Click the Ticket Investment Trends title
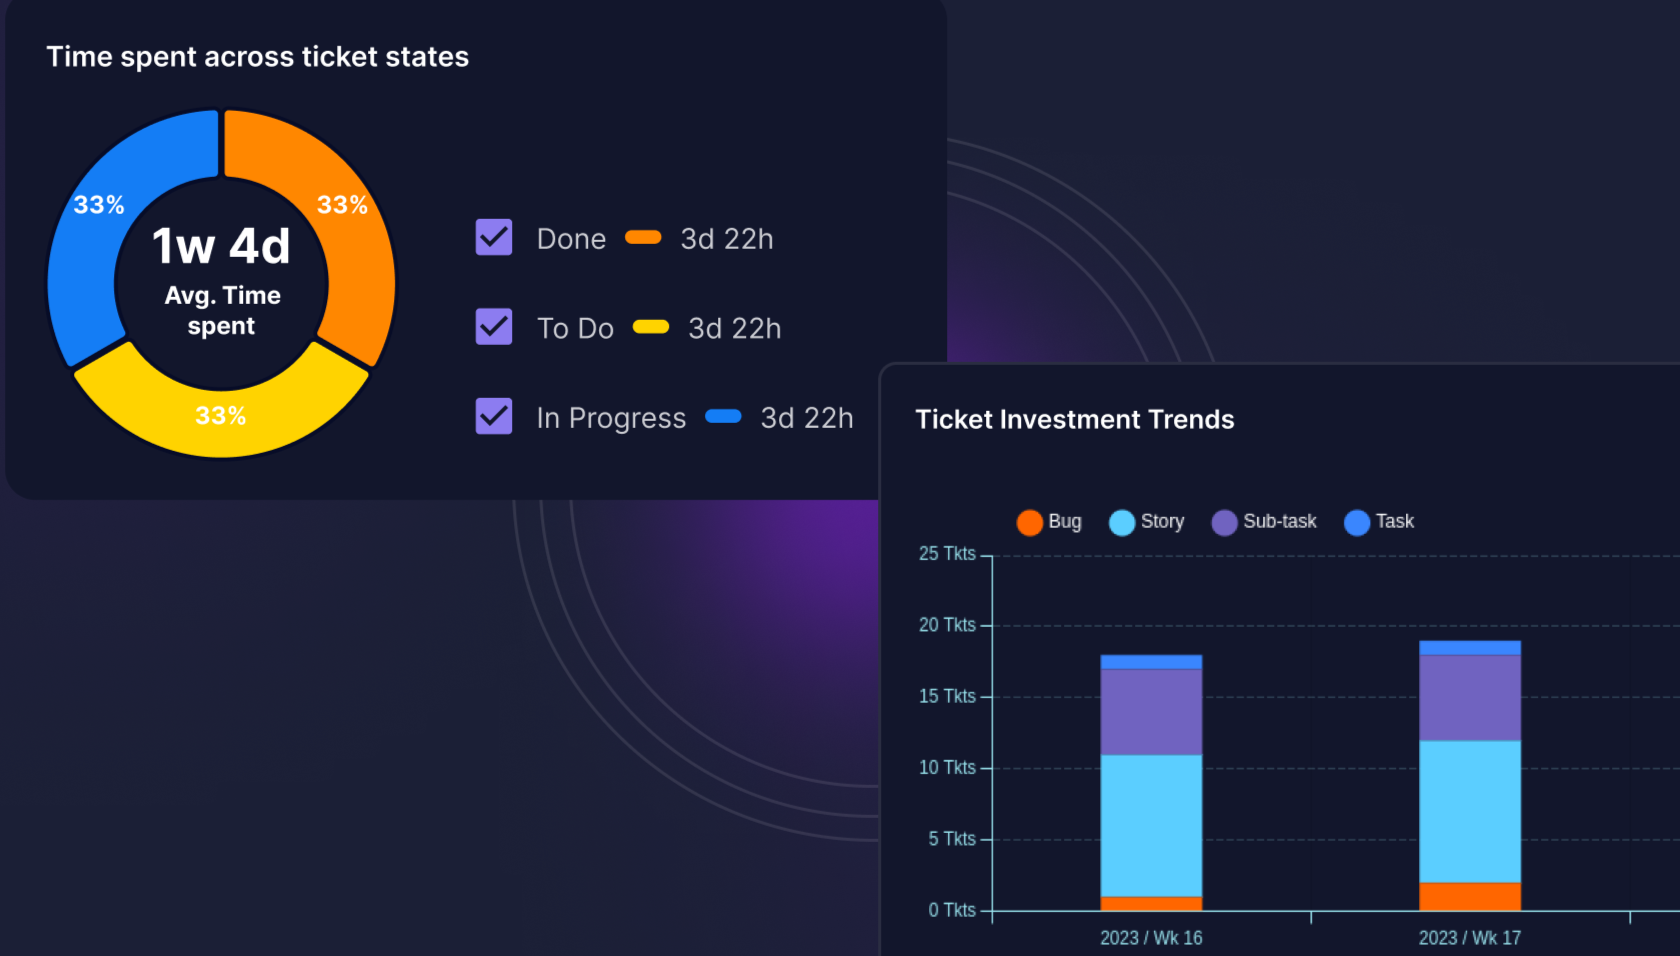The height and width of the screenshot is (956, 1680). pyautogui.click(x=1075, y=419)
